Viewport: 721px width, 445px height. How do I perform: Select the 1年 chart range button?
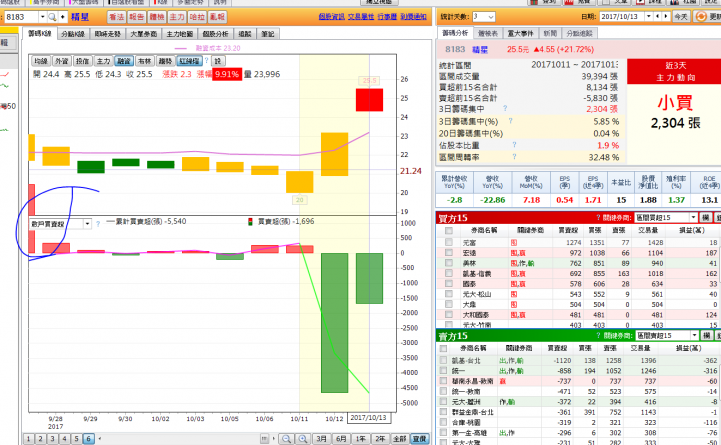[x=360, y=439]
